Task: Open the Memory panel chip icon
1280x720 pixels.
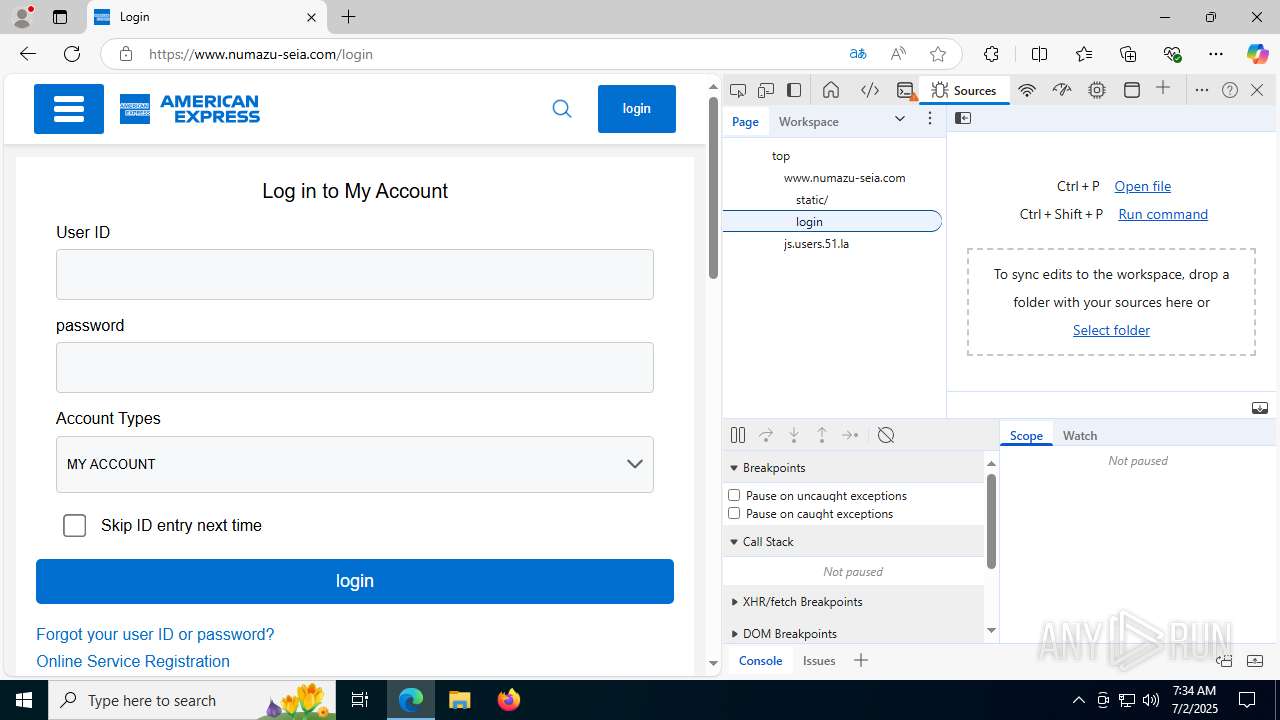Action: tap(1097, 90)
